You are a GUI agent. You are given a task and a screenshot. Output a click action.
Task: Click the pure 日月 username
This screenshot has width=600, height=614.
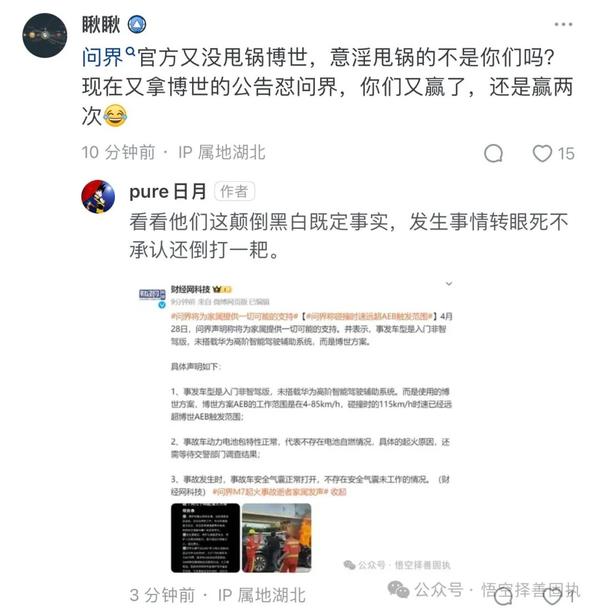click(168, 192)
